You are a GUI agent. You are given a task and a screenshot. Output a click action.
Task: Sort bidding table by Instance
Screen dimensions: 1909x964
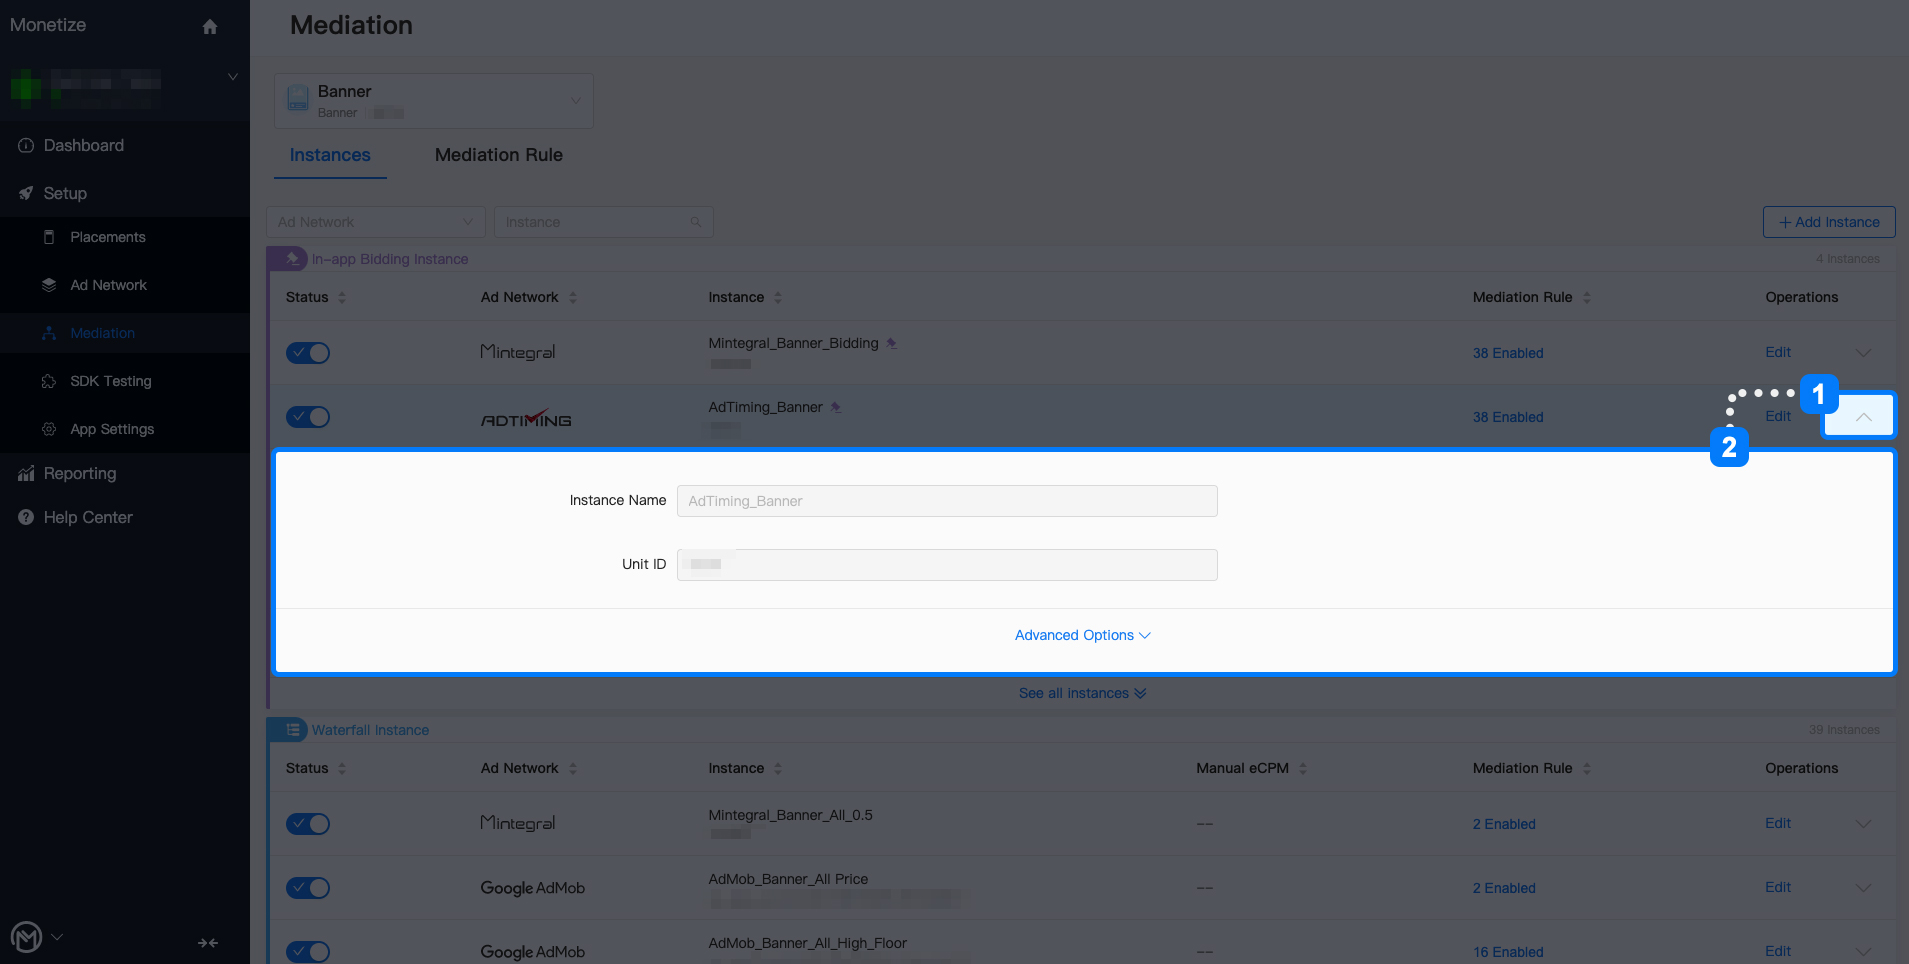[x=778, y=297]
